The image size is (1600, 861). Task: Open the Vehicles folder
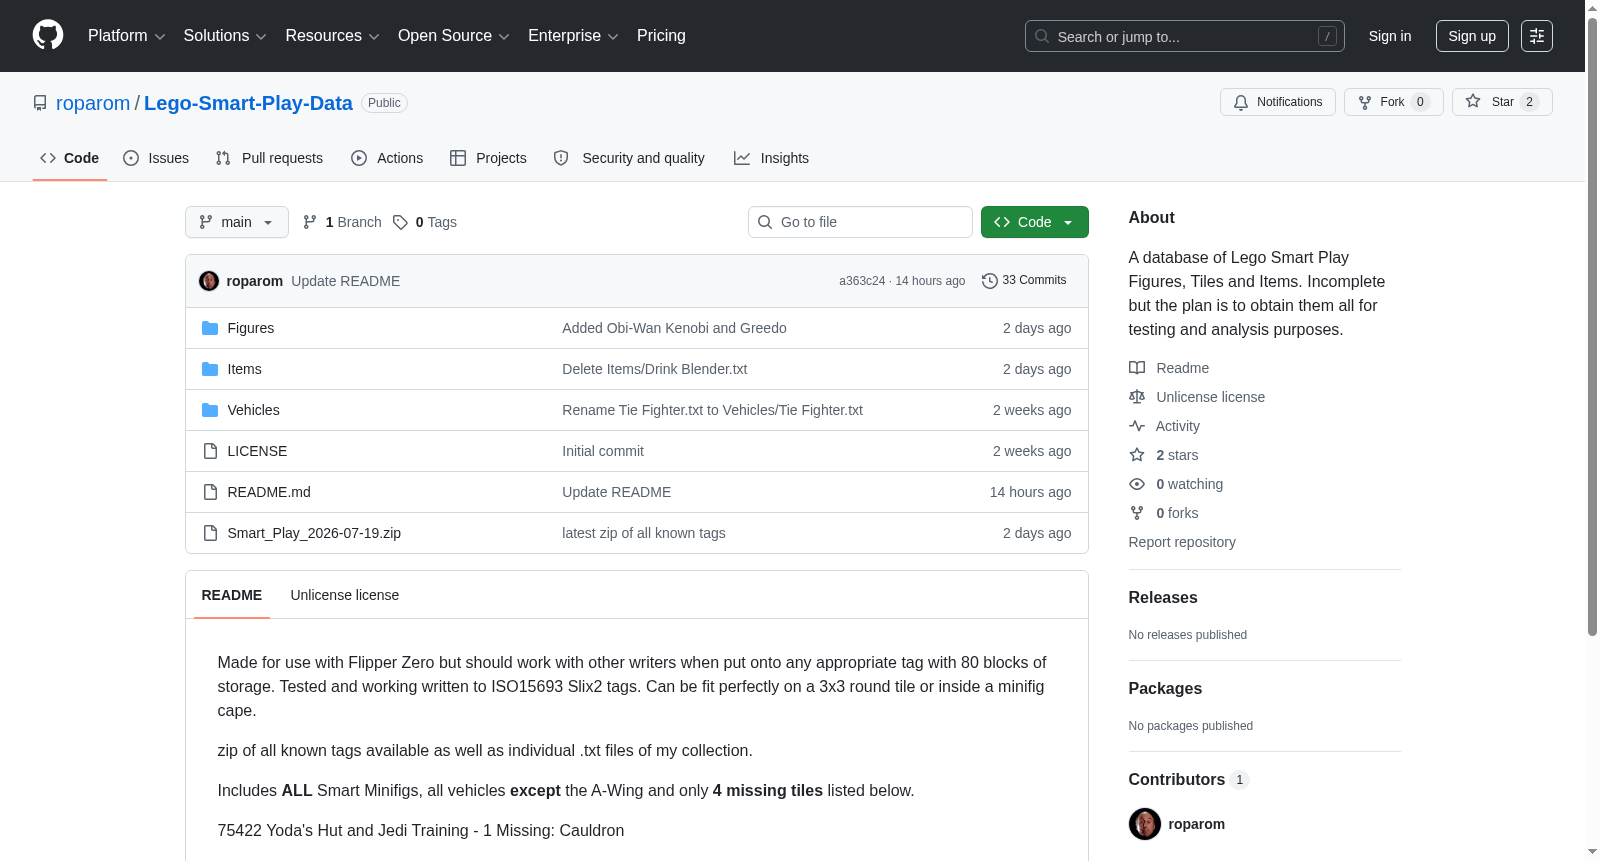[x=253, y=410]
